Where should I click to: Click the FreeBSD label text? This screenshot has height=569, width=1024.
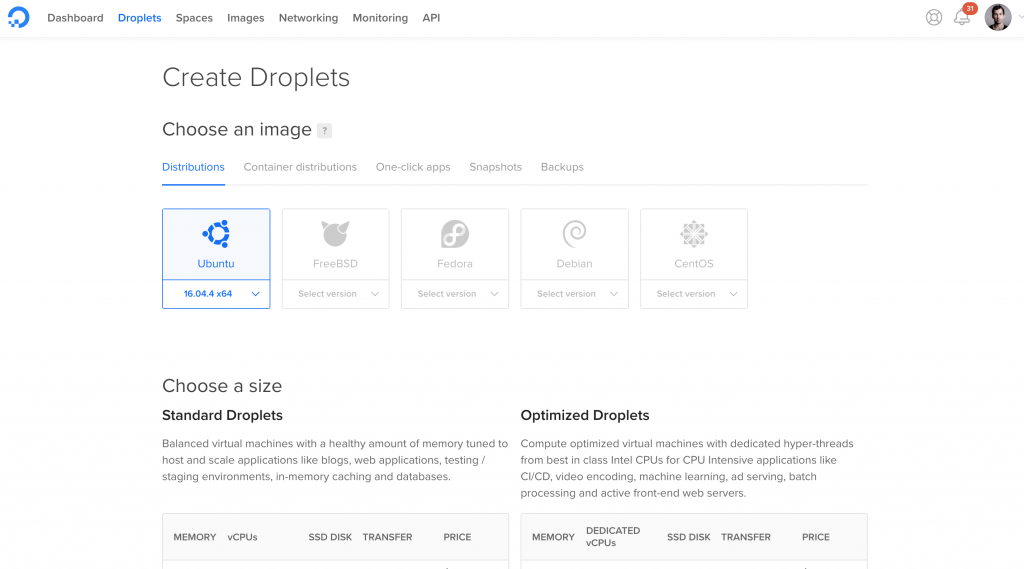[336, 264]
